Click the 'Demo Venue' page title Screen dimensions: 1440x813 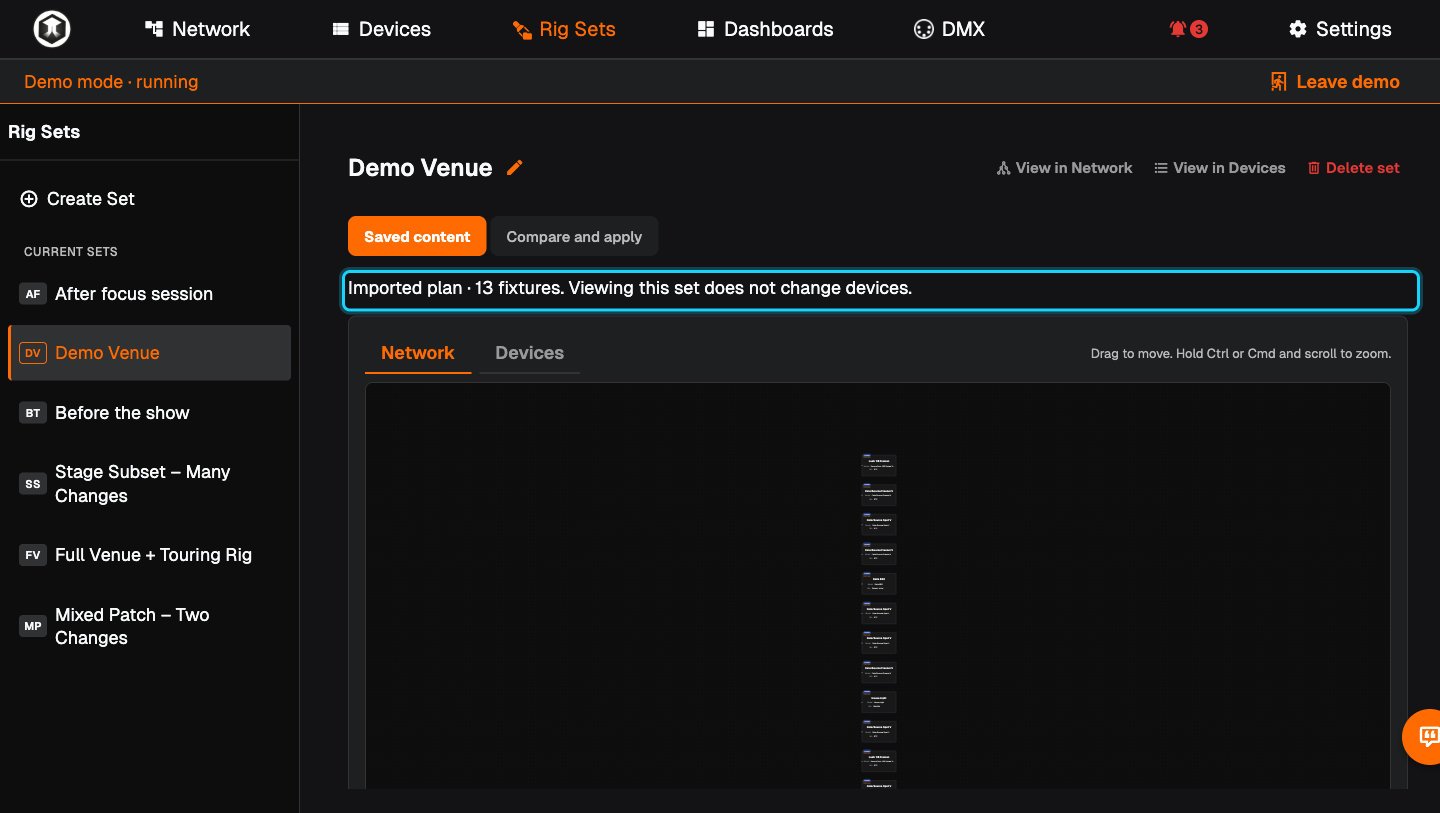[x=420, y=168]
